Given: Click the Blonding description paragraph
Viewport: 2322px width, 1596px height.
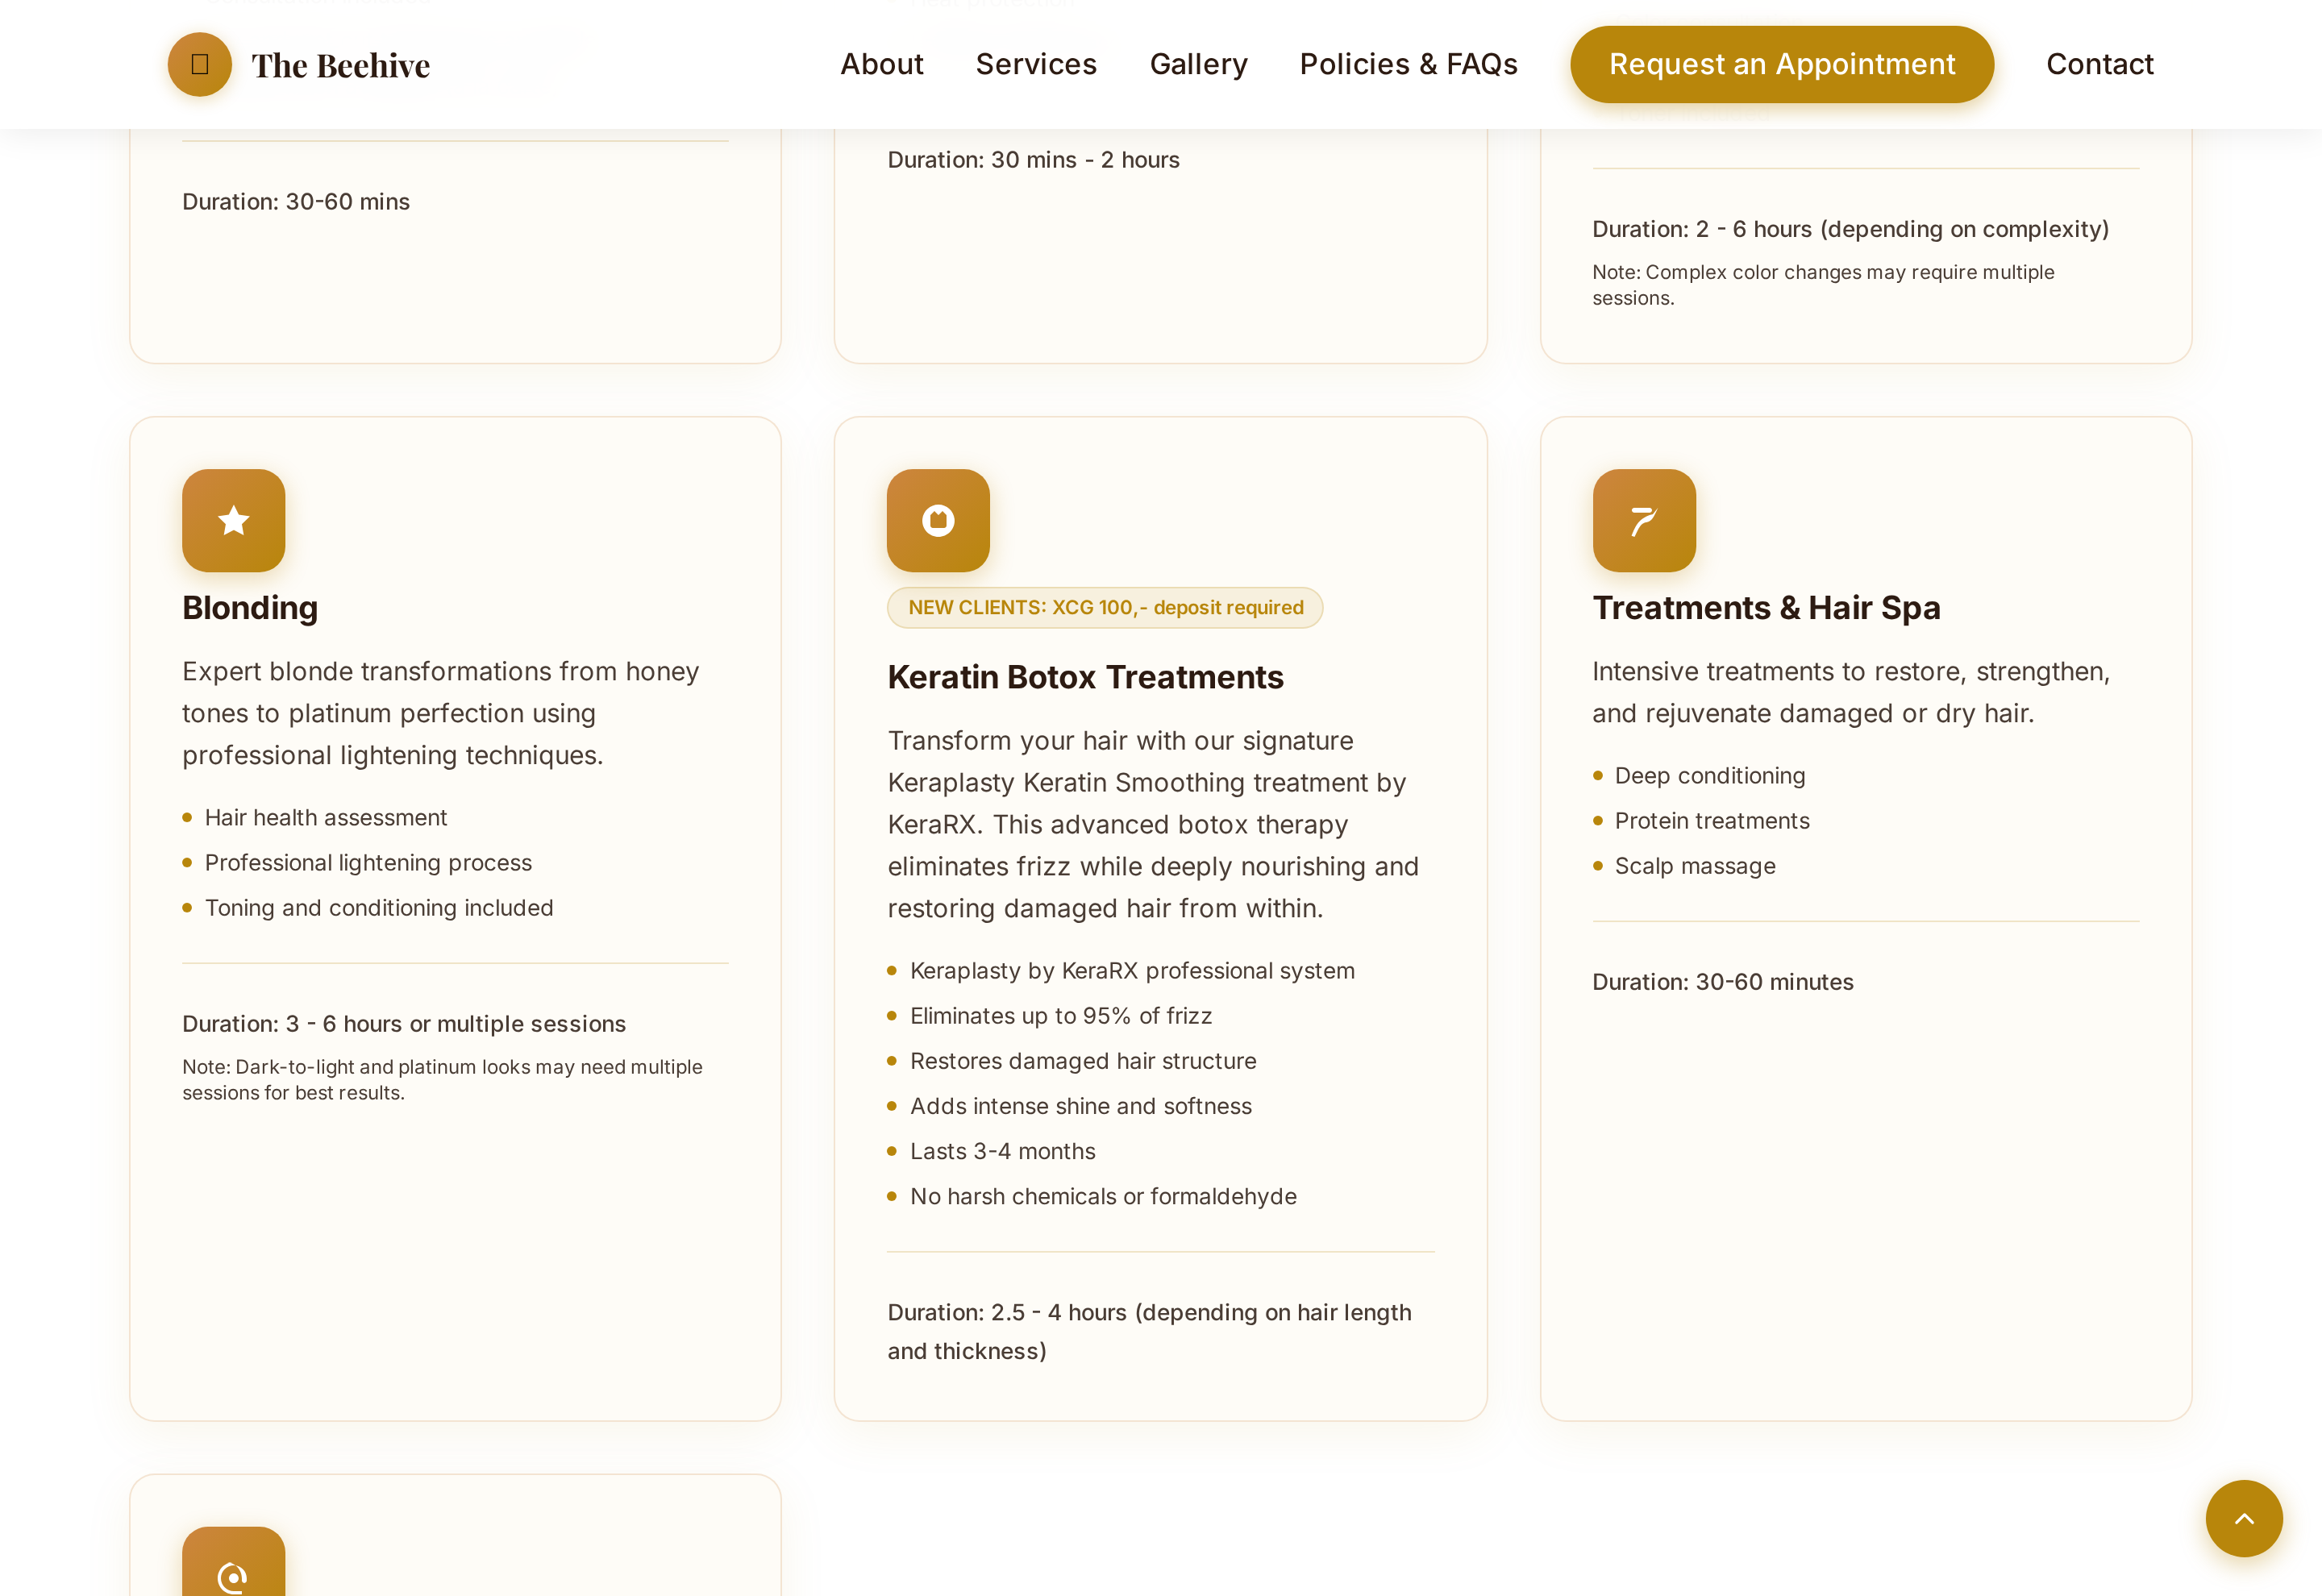Looking at the screenshot, I should pyautogui.click(x=440, y=712).
